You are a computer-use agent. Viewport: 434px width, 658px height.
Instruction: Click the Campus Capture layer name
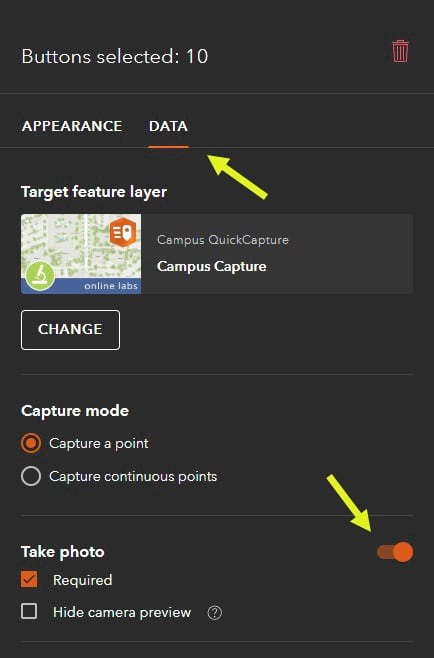point(212,266)
